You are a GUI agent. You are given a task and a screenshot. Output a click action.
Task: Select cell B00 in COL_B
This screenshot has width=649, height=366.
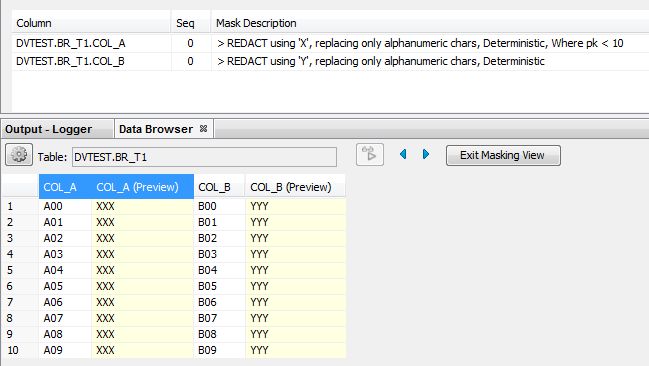219,206
